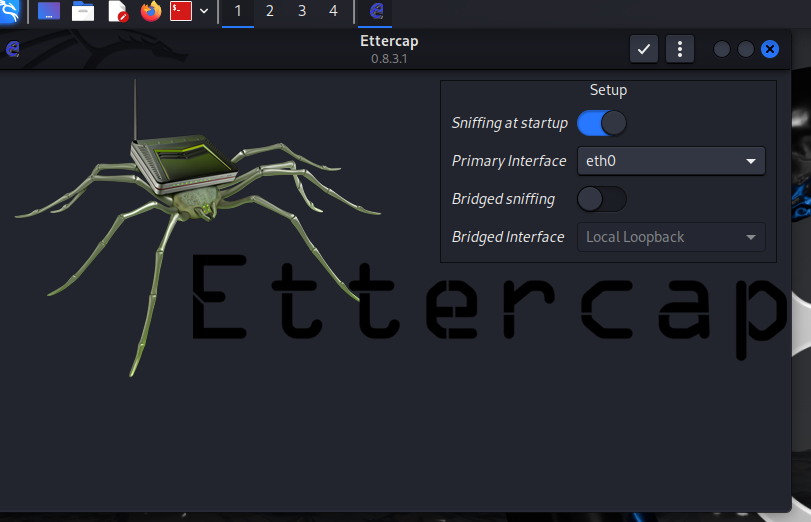The image size is (811, 522).
Task: Click the 0.8.3.1 version text
Action: [x=389, y=59]
